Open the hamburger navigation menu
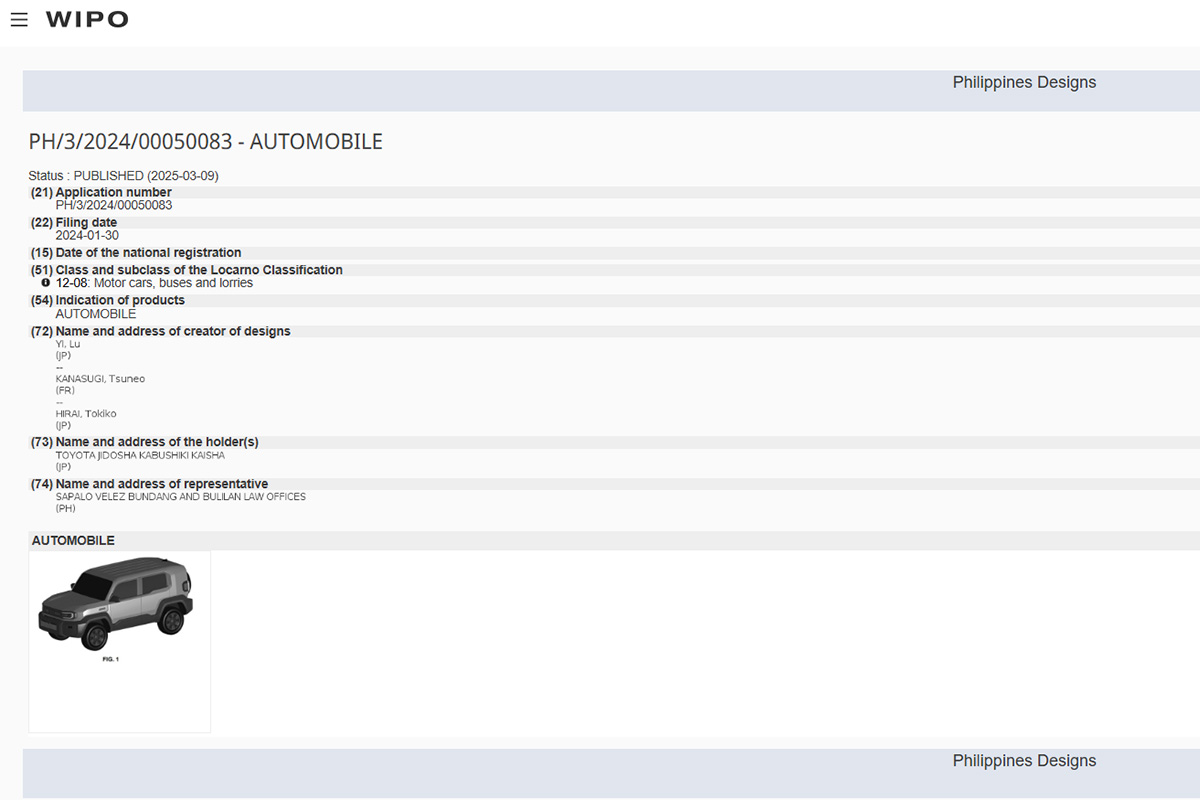 [19, 20]
